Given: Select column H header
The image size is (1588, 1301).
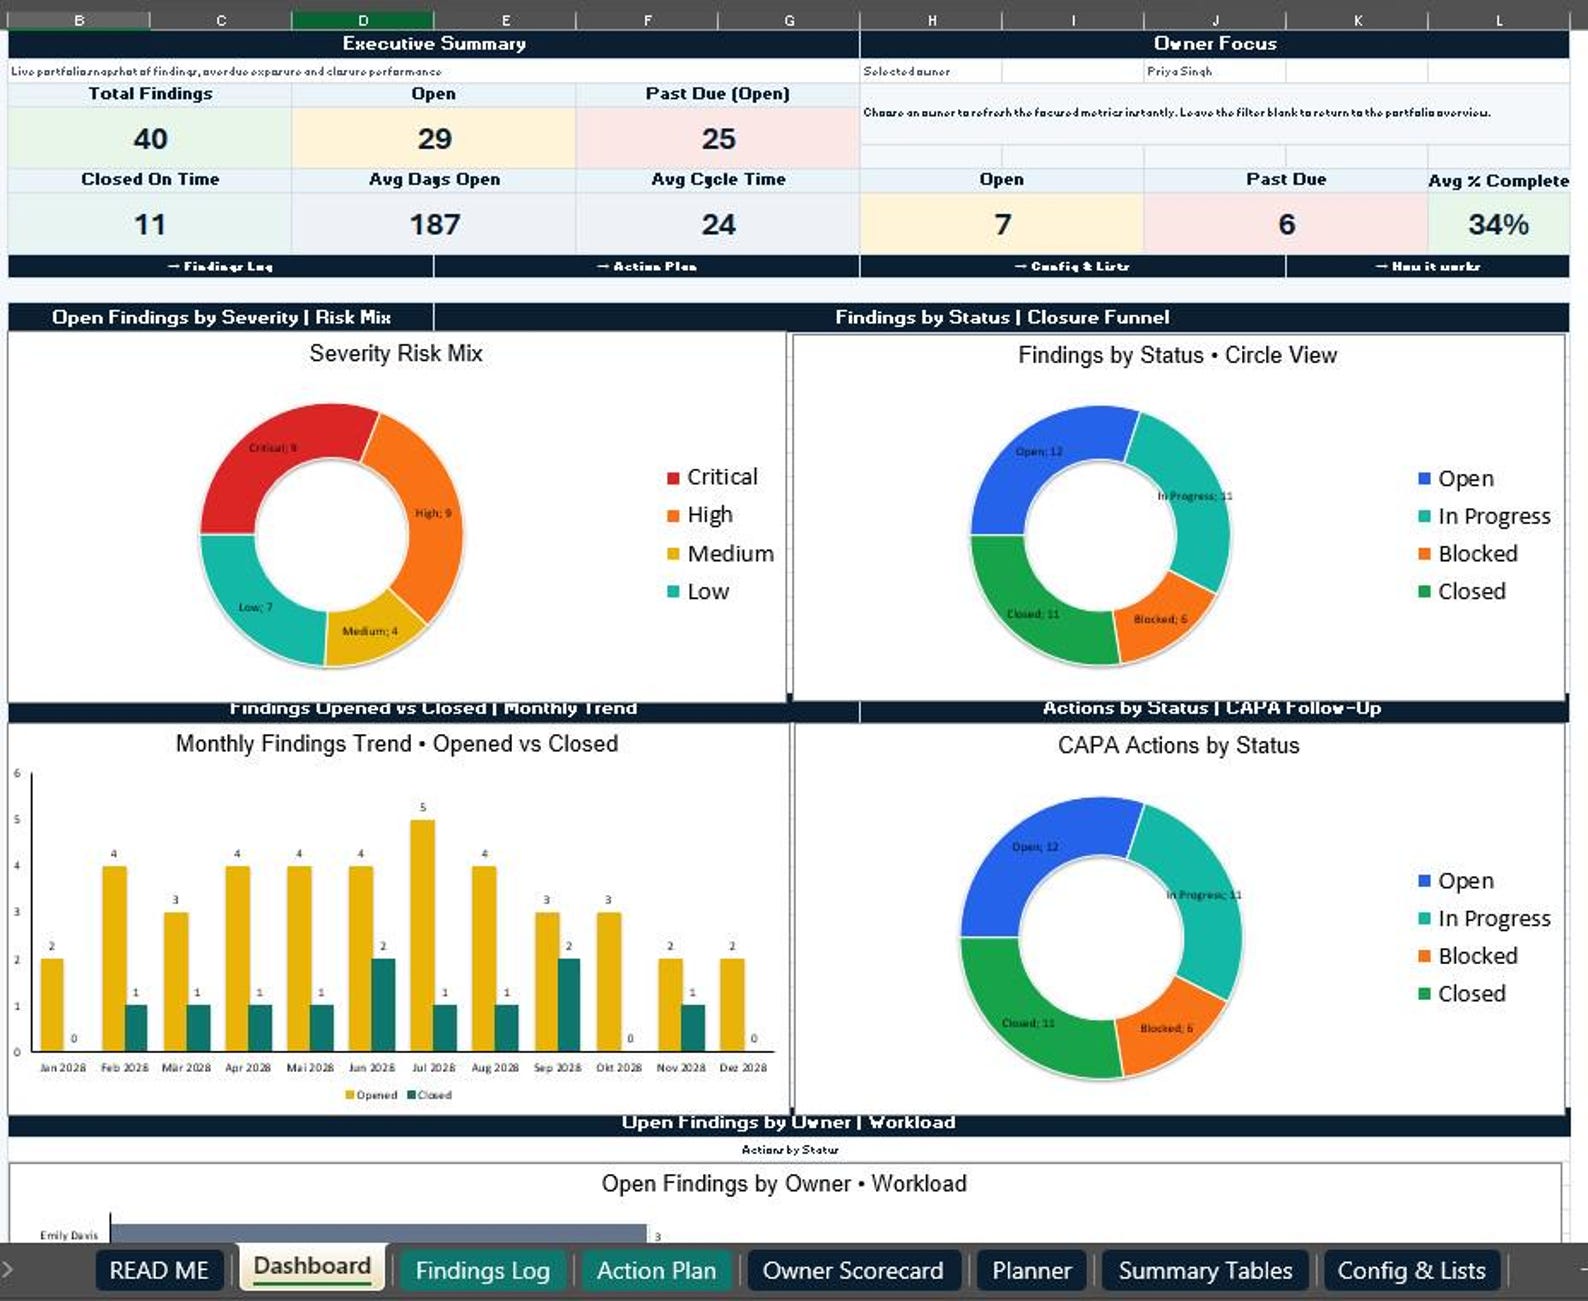Looking at the screenshot, I should point(931,20).
